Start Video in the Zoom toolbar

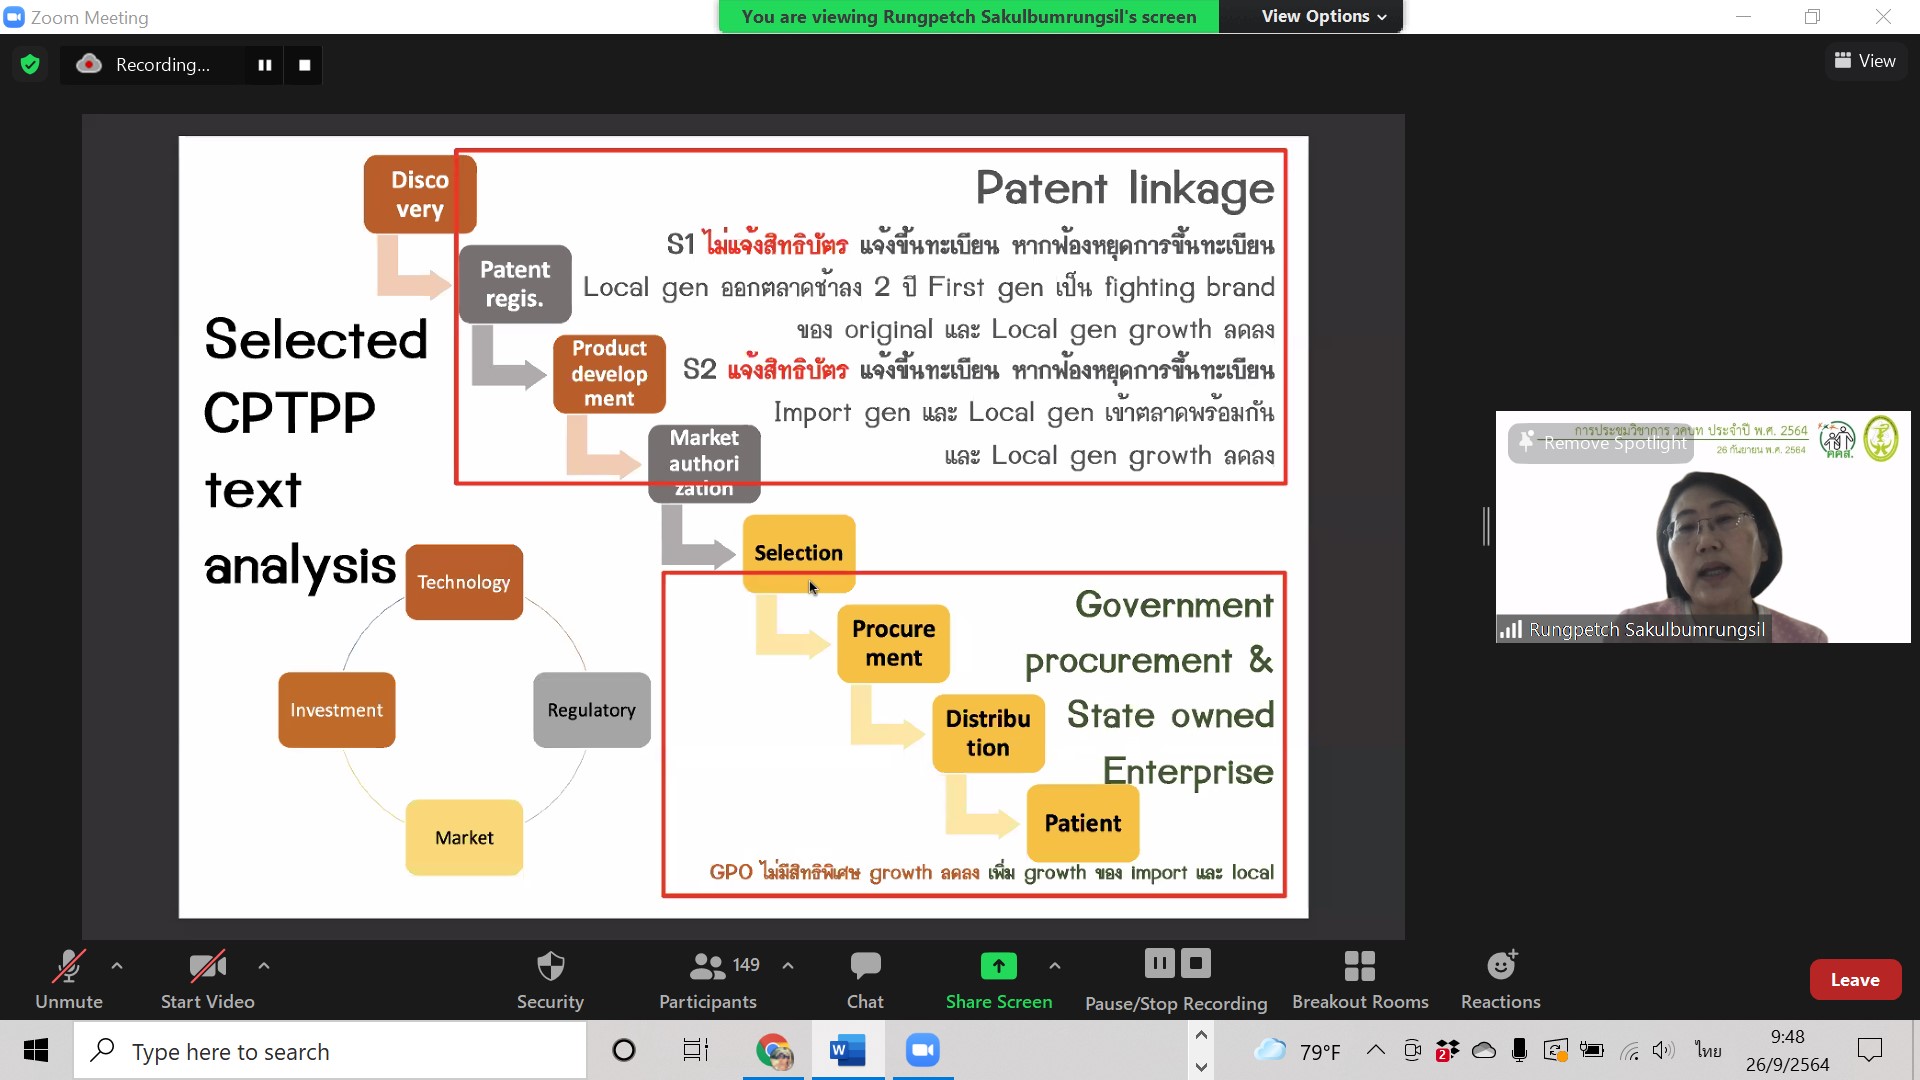(x=207, y=979)
